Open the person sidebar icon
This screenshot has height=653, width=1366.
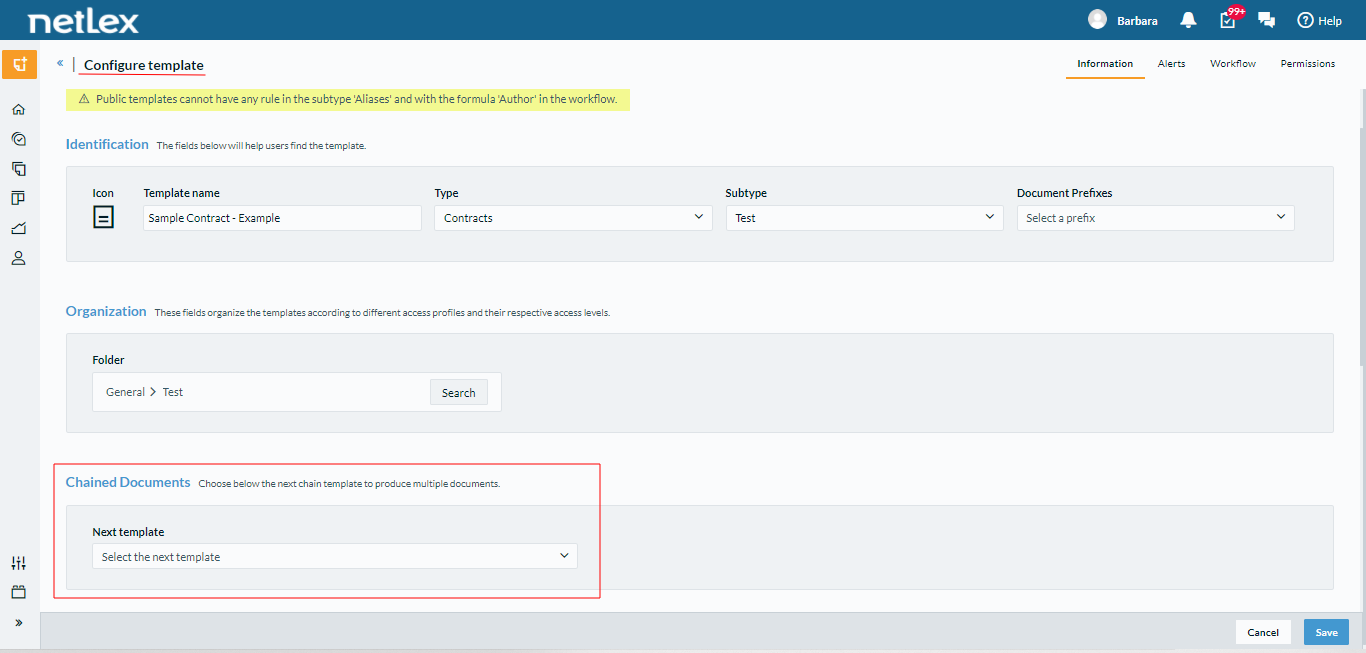(x=18, y=258)
